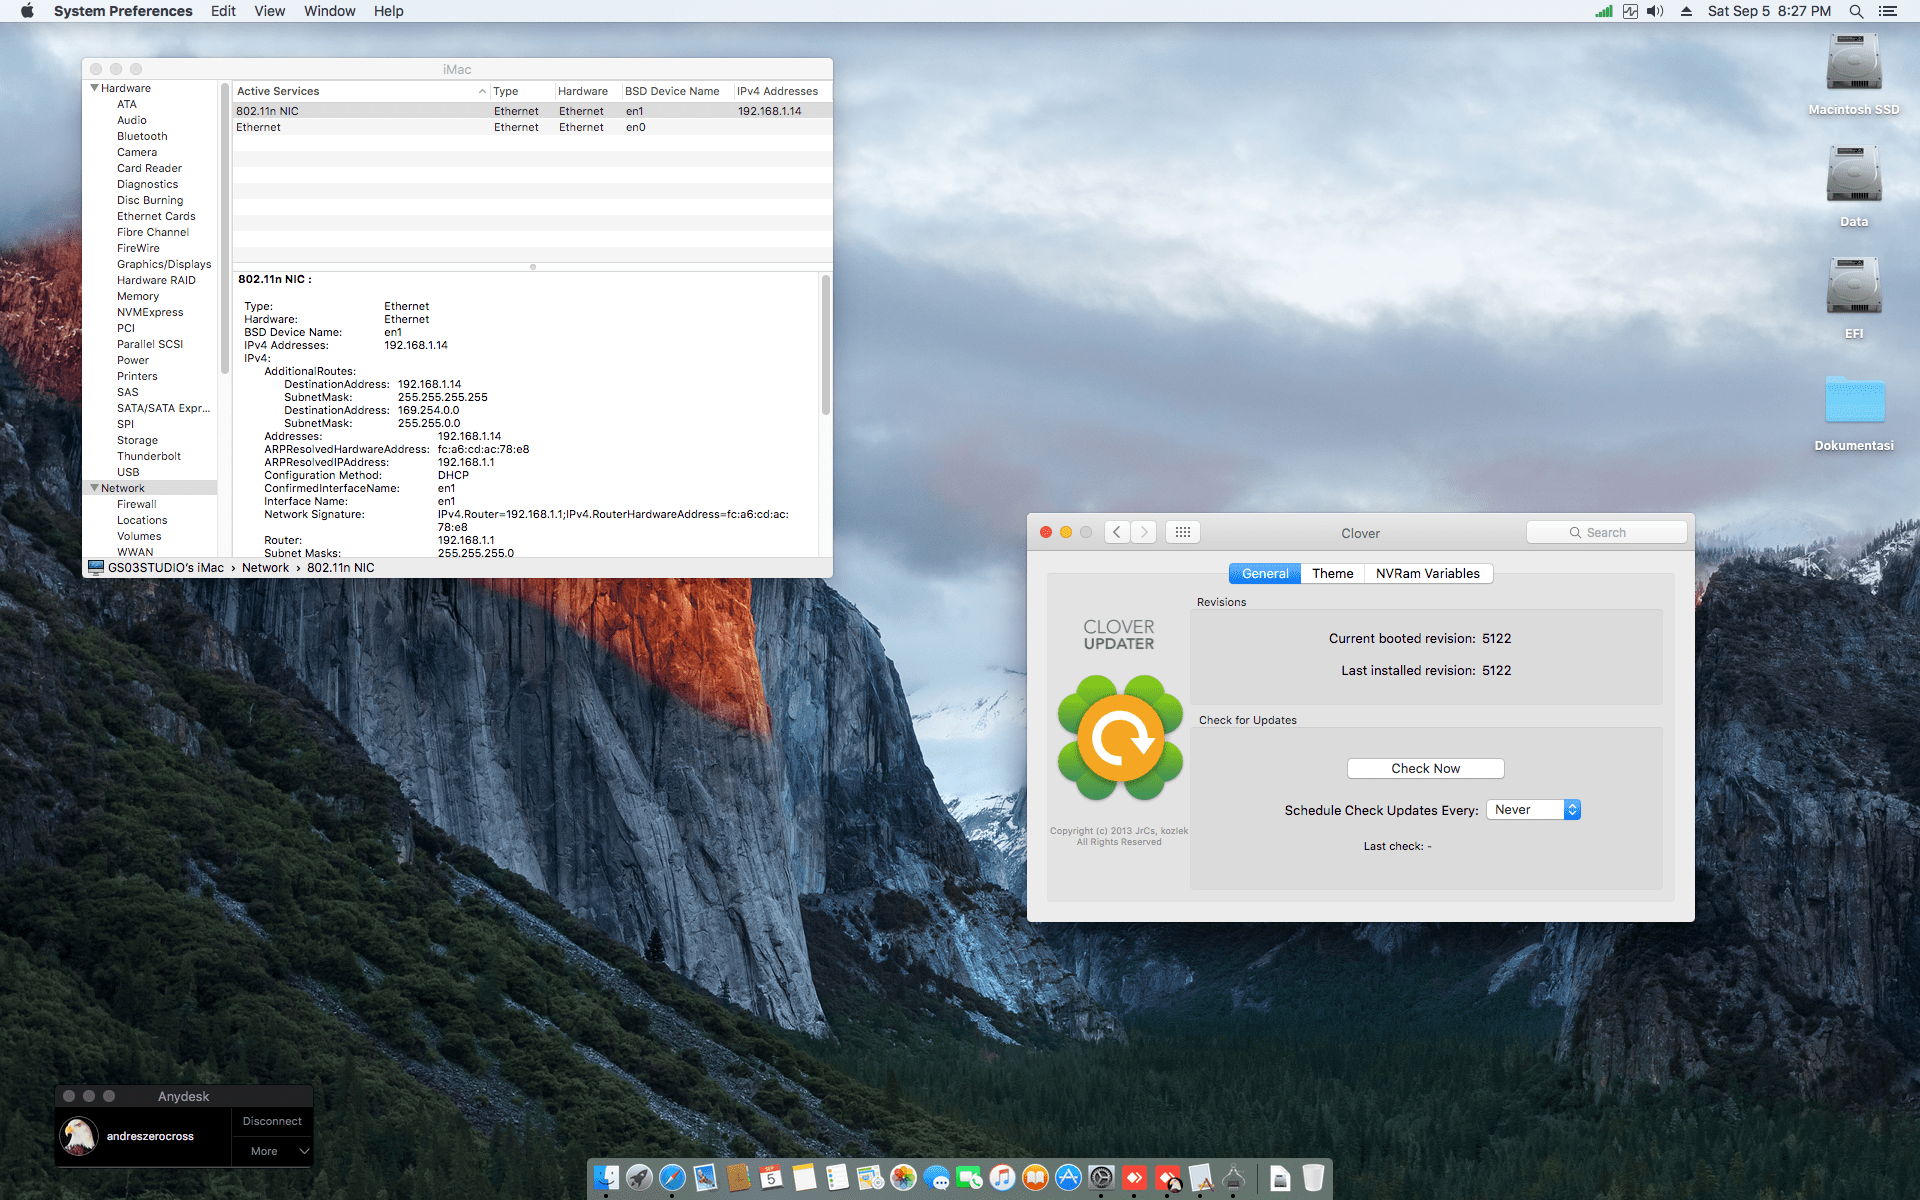Open iTunes music icon in Dock
This screenshot has height=1200, width=1920.
coord(1002,1178)
